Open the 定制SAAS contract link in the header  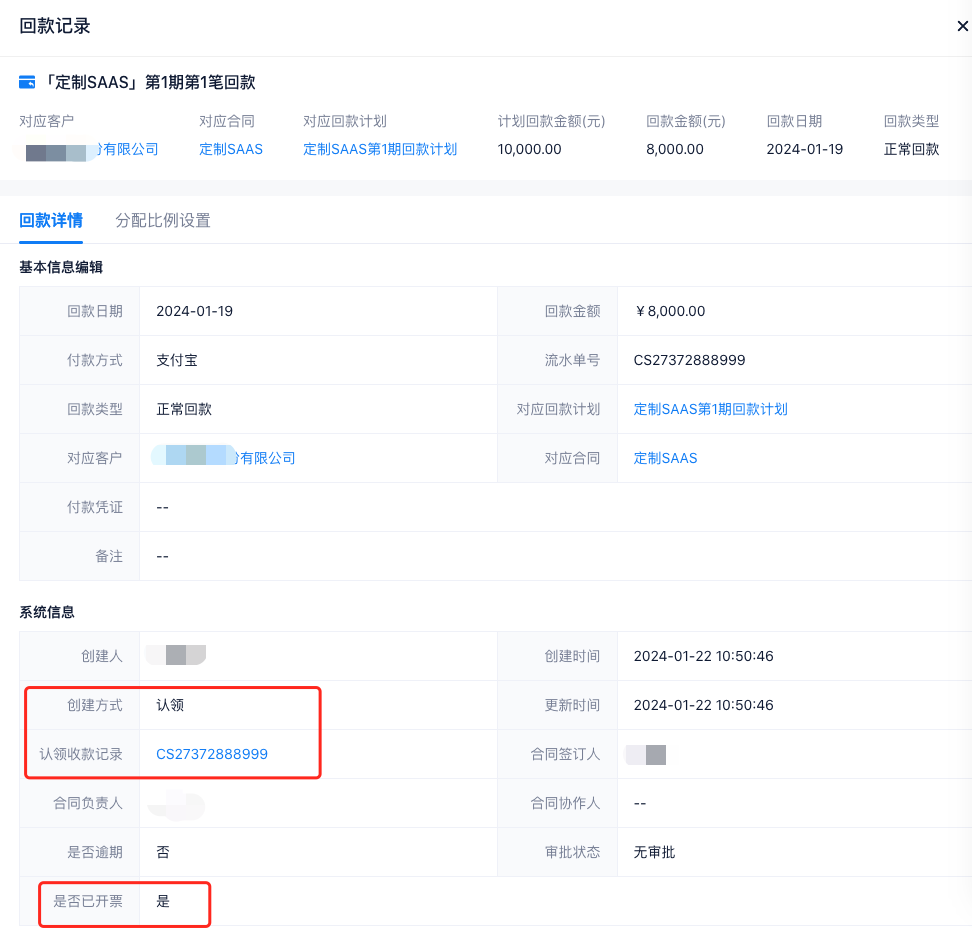(230, 150)
